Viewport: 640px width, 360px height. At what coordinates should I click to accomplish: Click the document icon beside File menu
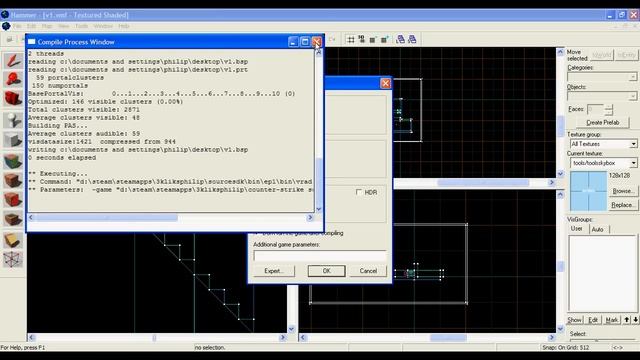pos(6,26)
